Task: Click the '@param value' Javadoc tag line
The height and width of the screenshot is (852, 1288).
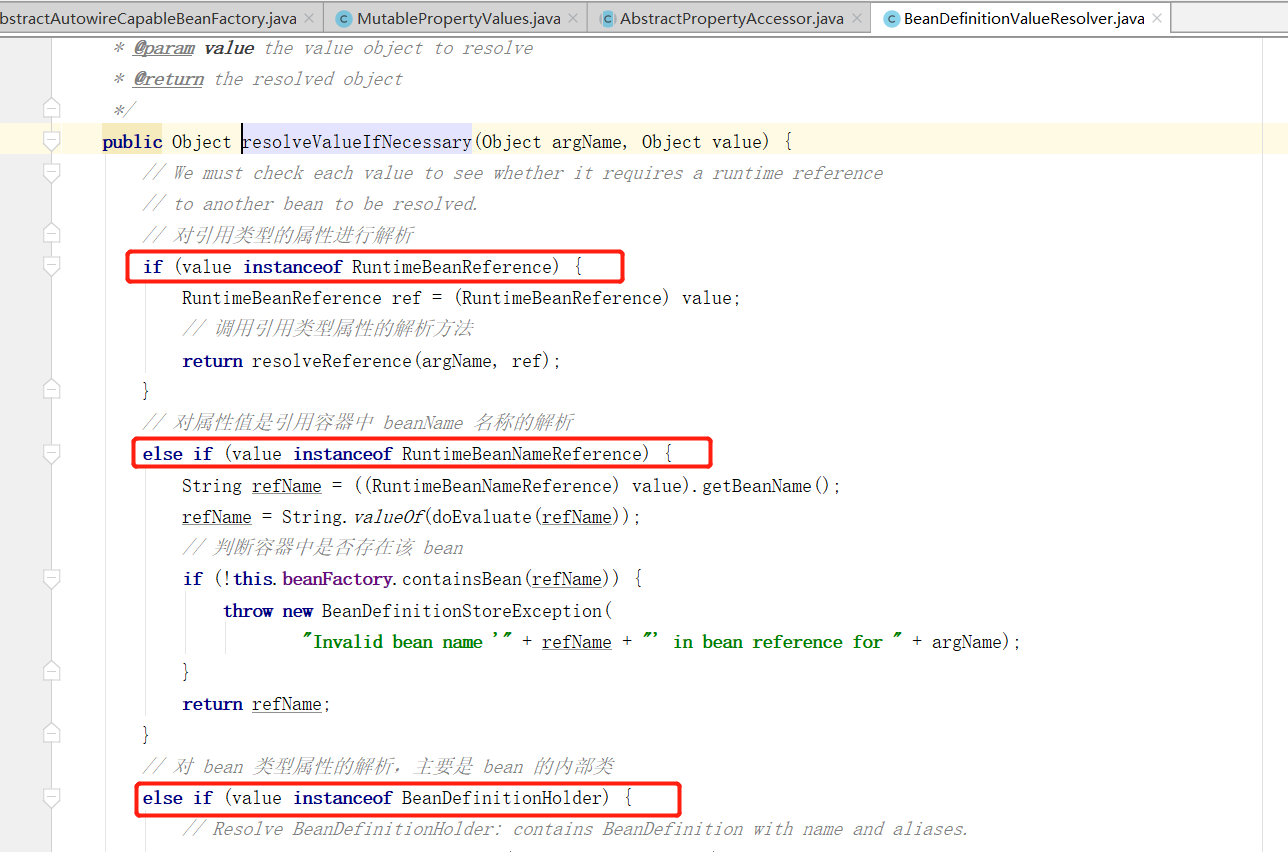Action: point(323,48)
